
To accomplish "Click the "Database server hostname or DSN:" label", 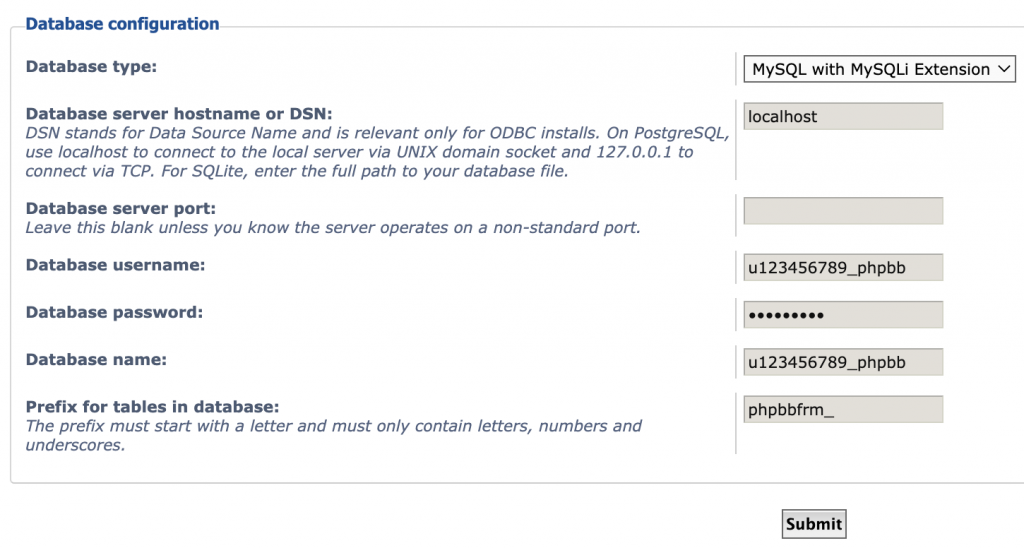I will click(179, 114).
